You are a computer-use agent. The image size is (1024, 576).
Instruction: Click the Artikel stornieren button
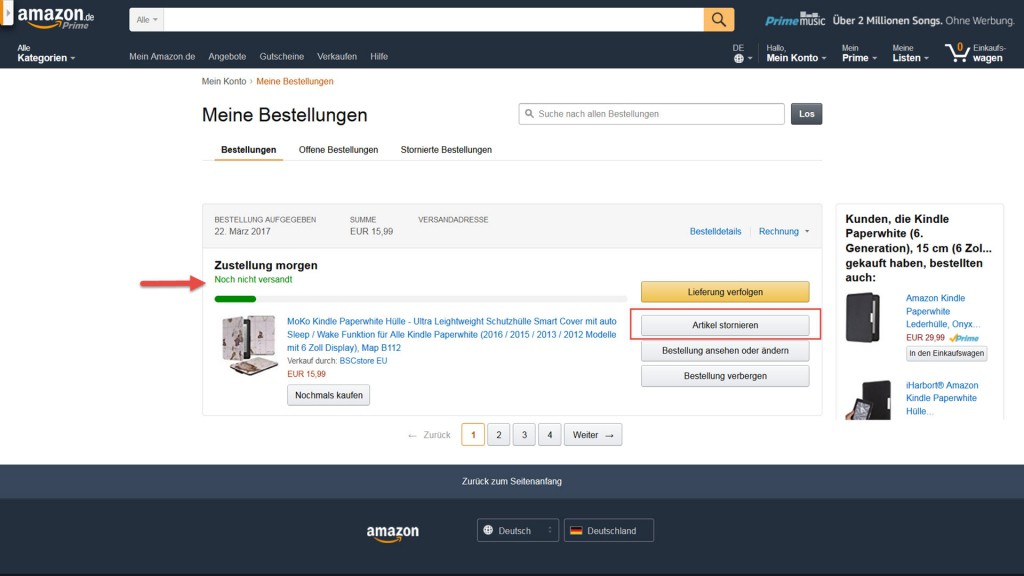pyautogui.click(x=725, y=325)
